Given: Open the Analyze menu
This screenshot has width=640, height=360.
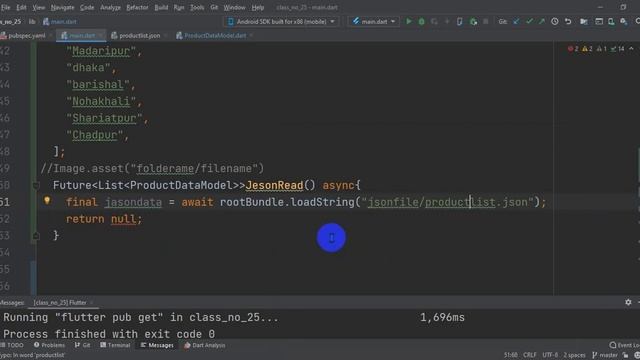Looking at the screenshot, I should coord(110,7).
